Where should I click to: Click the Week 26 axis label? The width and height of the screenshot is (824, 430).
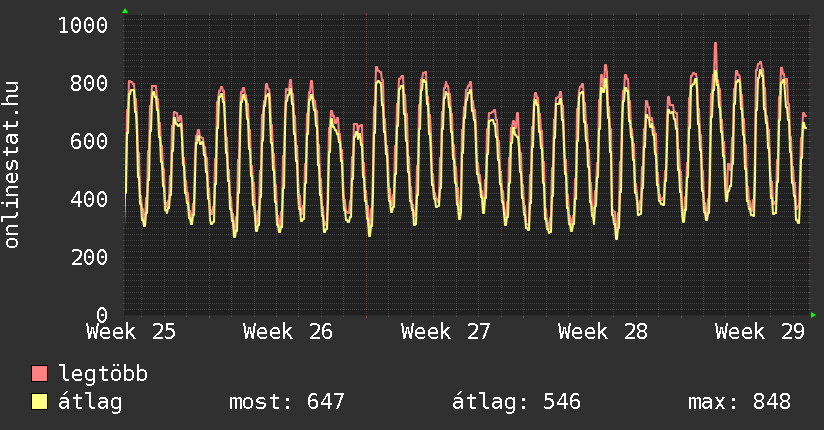(x=288, y=332)
